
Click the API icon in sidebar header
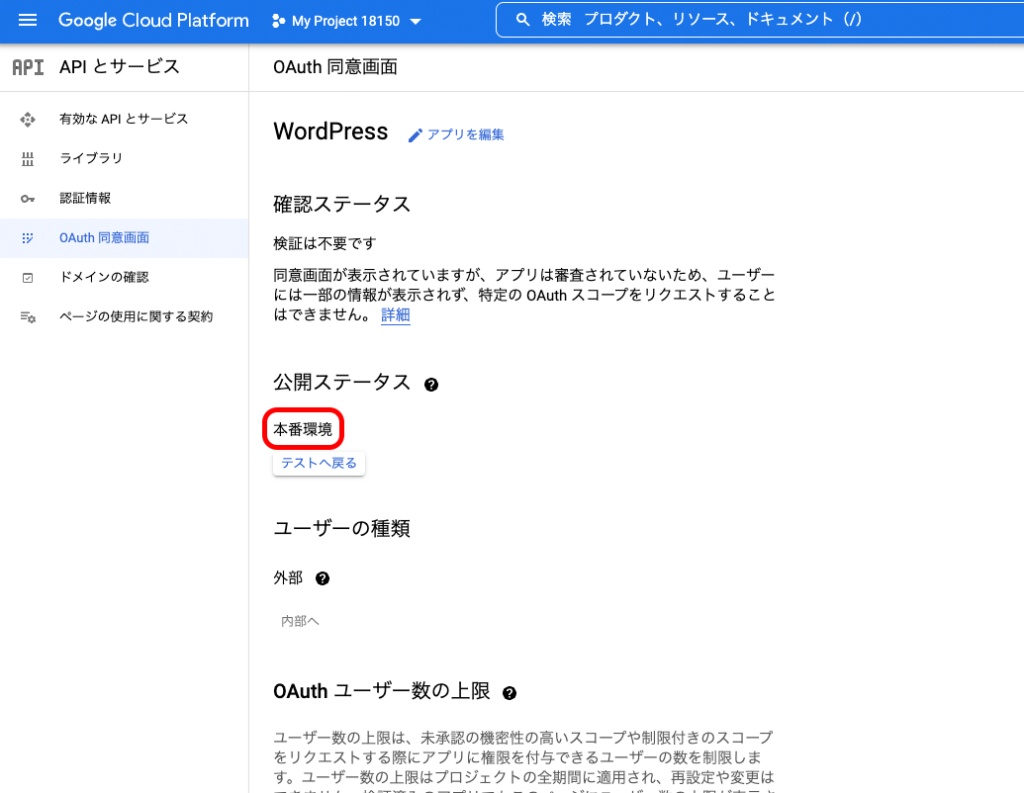pos(27,67)
